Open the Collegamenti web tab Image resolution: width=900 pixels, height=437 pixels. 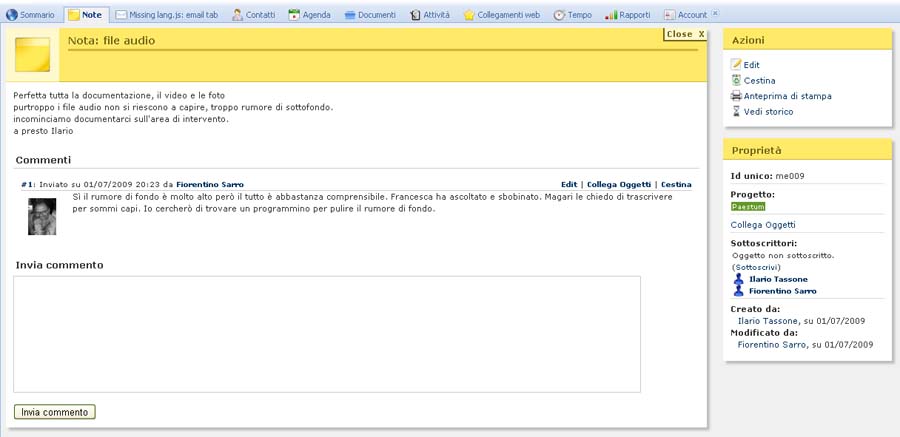point(501,15)
